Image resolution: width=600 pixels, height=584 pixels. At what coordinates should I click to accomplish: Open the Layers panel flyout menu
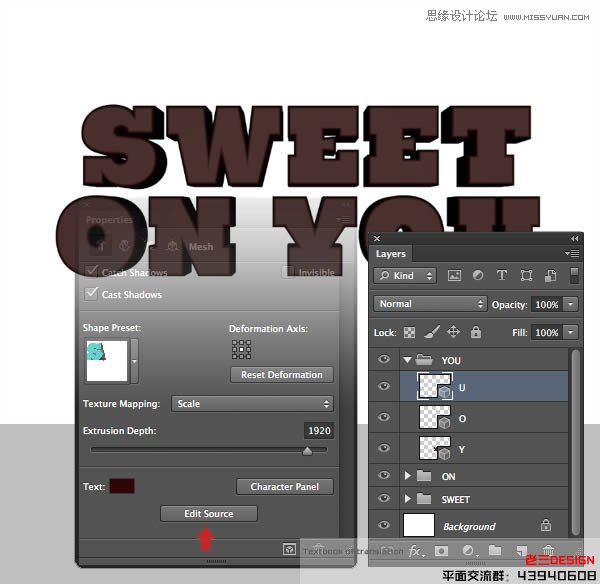[573, 254]
